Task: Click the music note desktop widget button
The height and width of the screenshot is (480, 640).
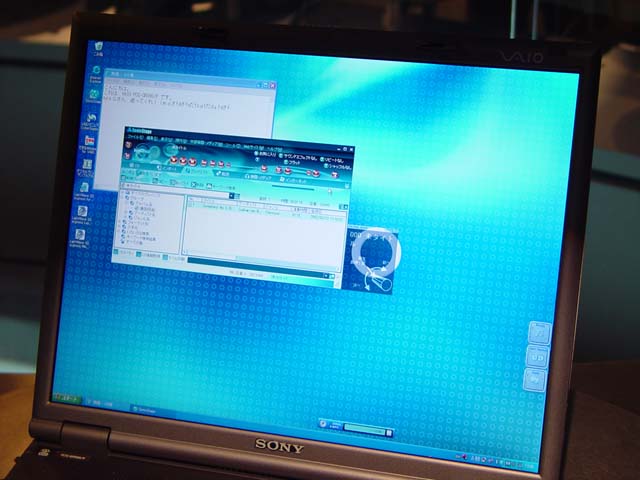Action: (539, 333)
